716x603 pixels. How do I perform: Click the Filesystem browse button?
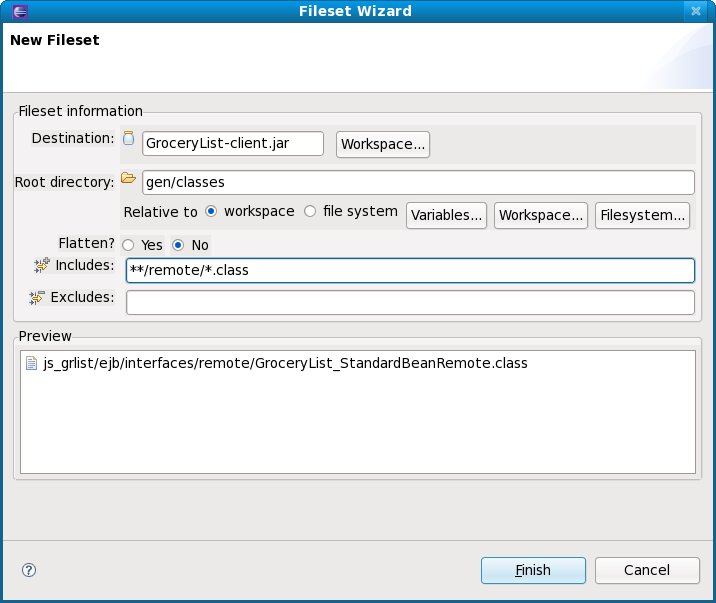tap(642, 215)
